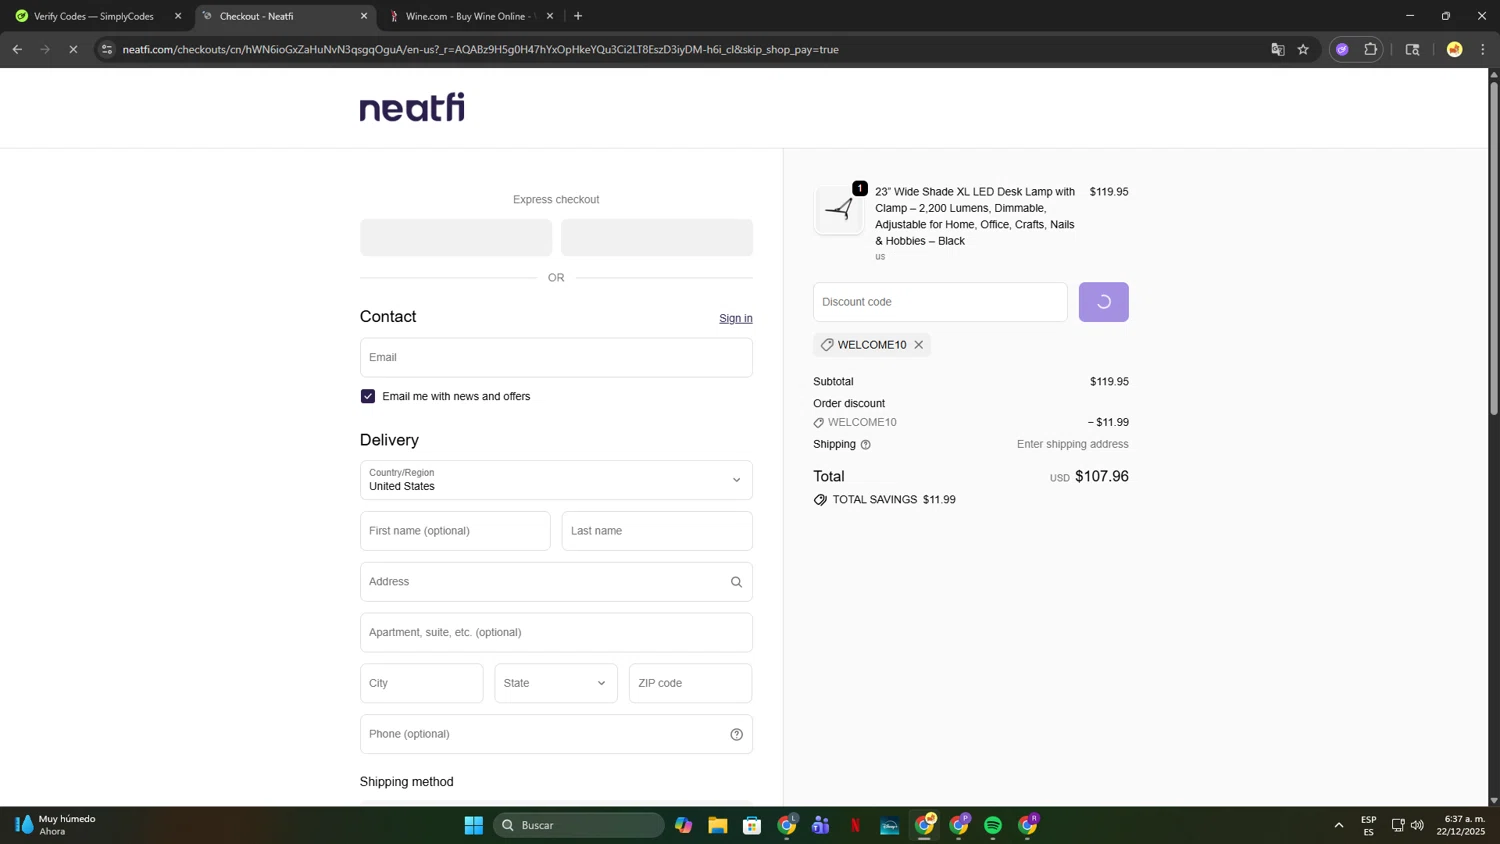This screenshot has height=844, width=1500.
Task: Switch to the Wine.com tab
Action: (470, 16)
